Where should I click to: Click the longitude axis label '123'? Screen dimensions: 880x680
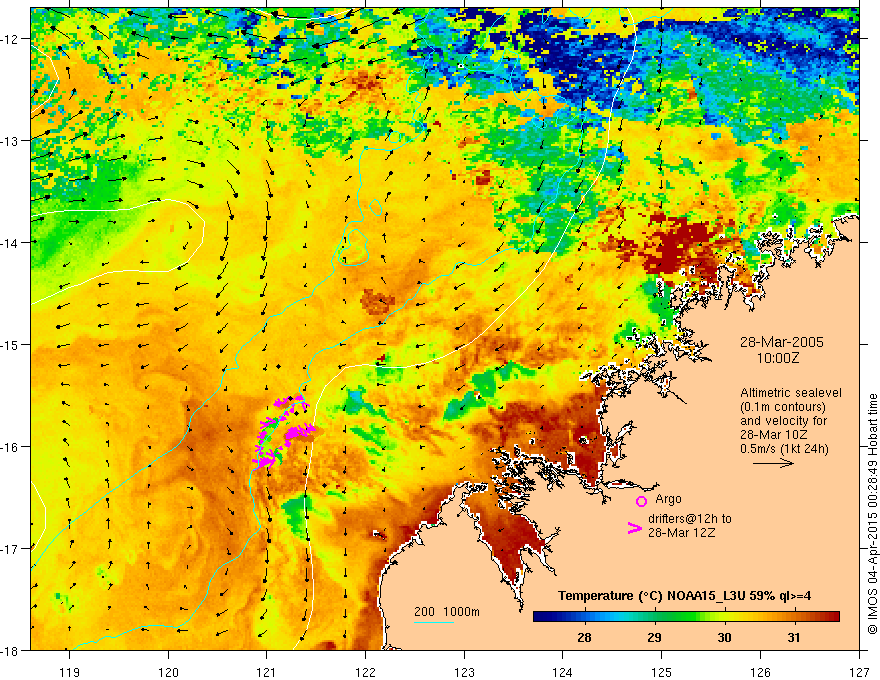tap(464, 672)
